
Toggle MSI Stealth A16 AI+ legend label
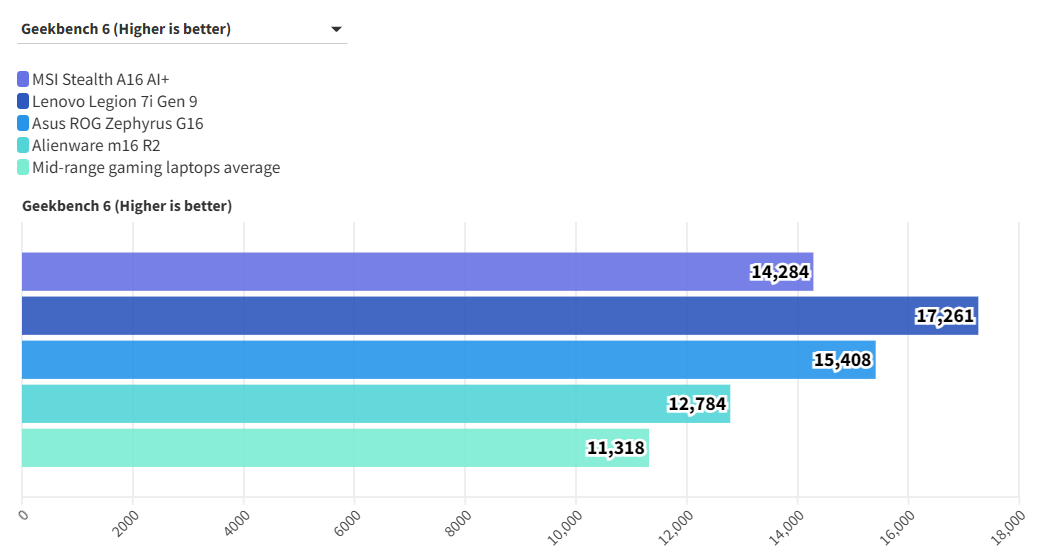[107, 79]
